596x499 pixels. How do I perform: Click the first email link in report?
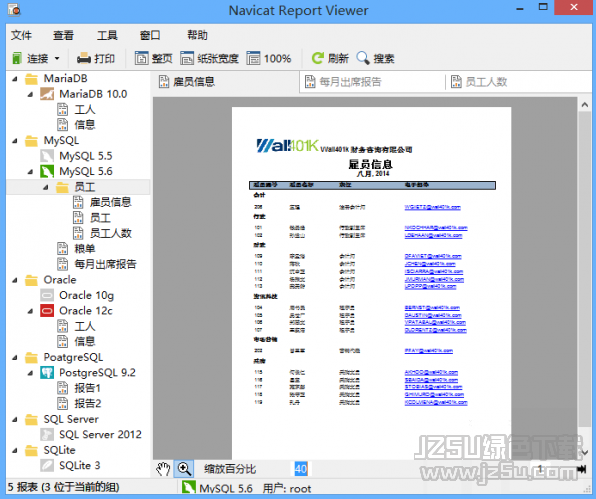point(433,207)
